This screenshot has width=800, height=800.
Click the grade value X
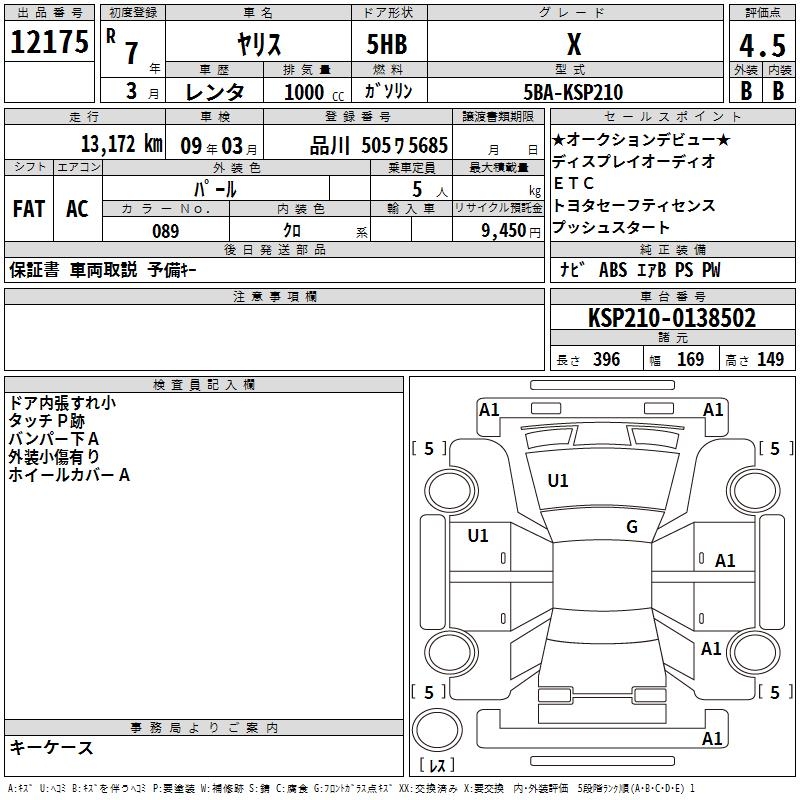click(574, 44)
